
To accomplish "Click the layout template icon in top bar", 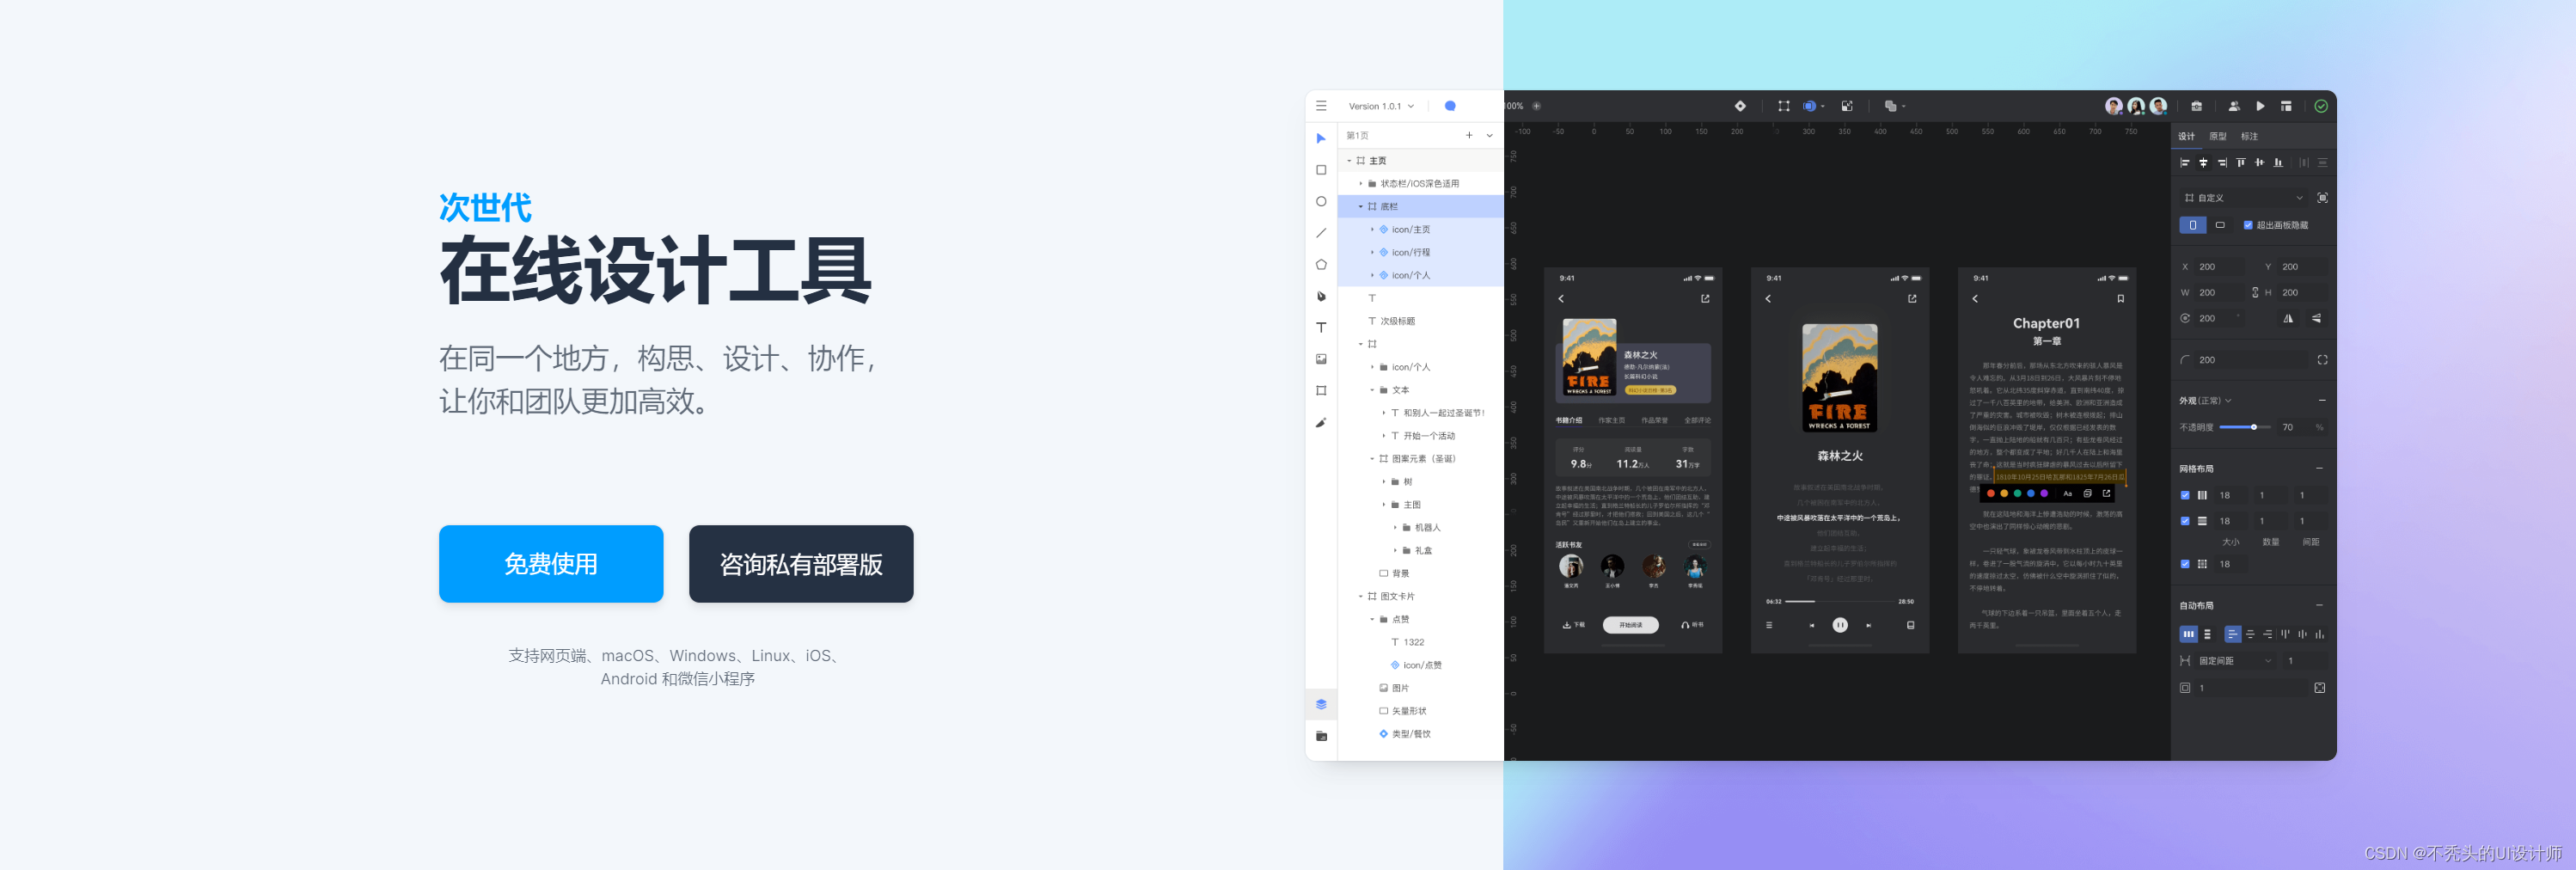I will pos(2286,106).
